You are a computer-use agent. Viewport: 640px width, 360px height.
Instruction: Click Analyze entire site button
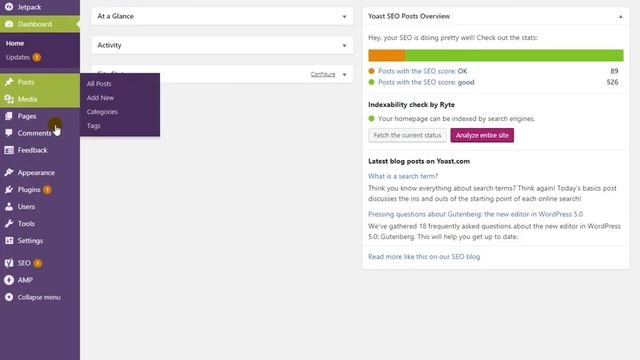(482, 135)
